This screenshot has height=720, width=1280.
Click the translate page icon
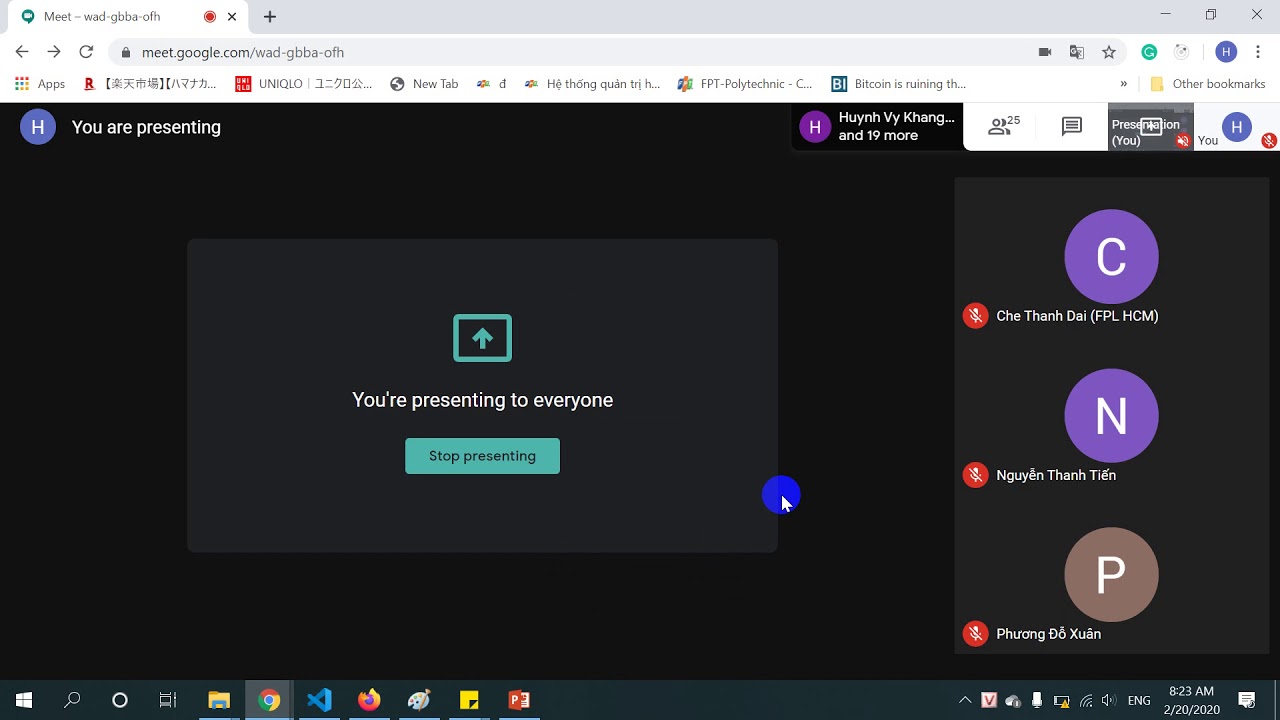(x=1077, y=52)
